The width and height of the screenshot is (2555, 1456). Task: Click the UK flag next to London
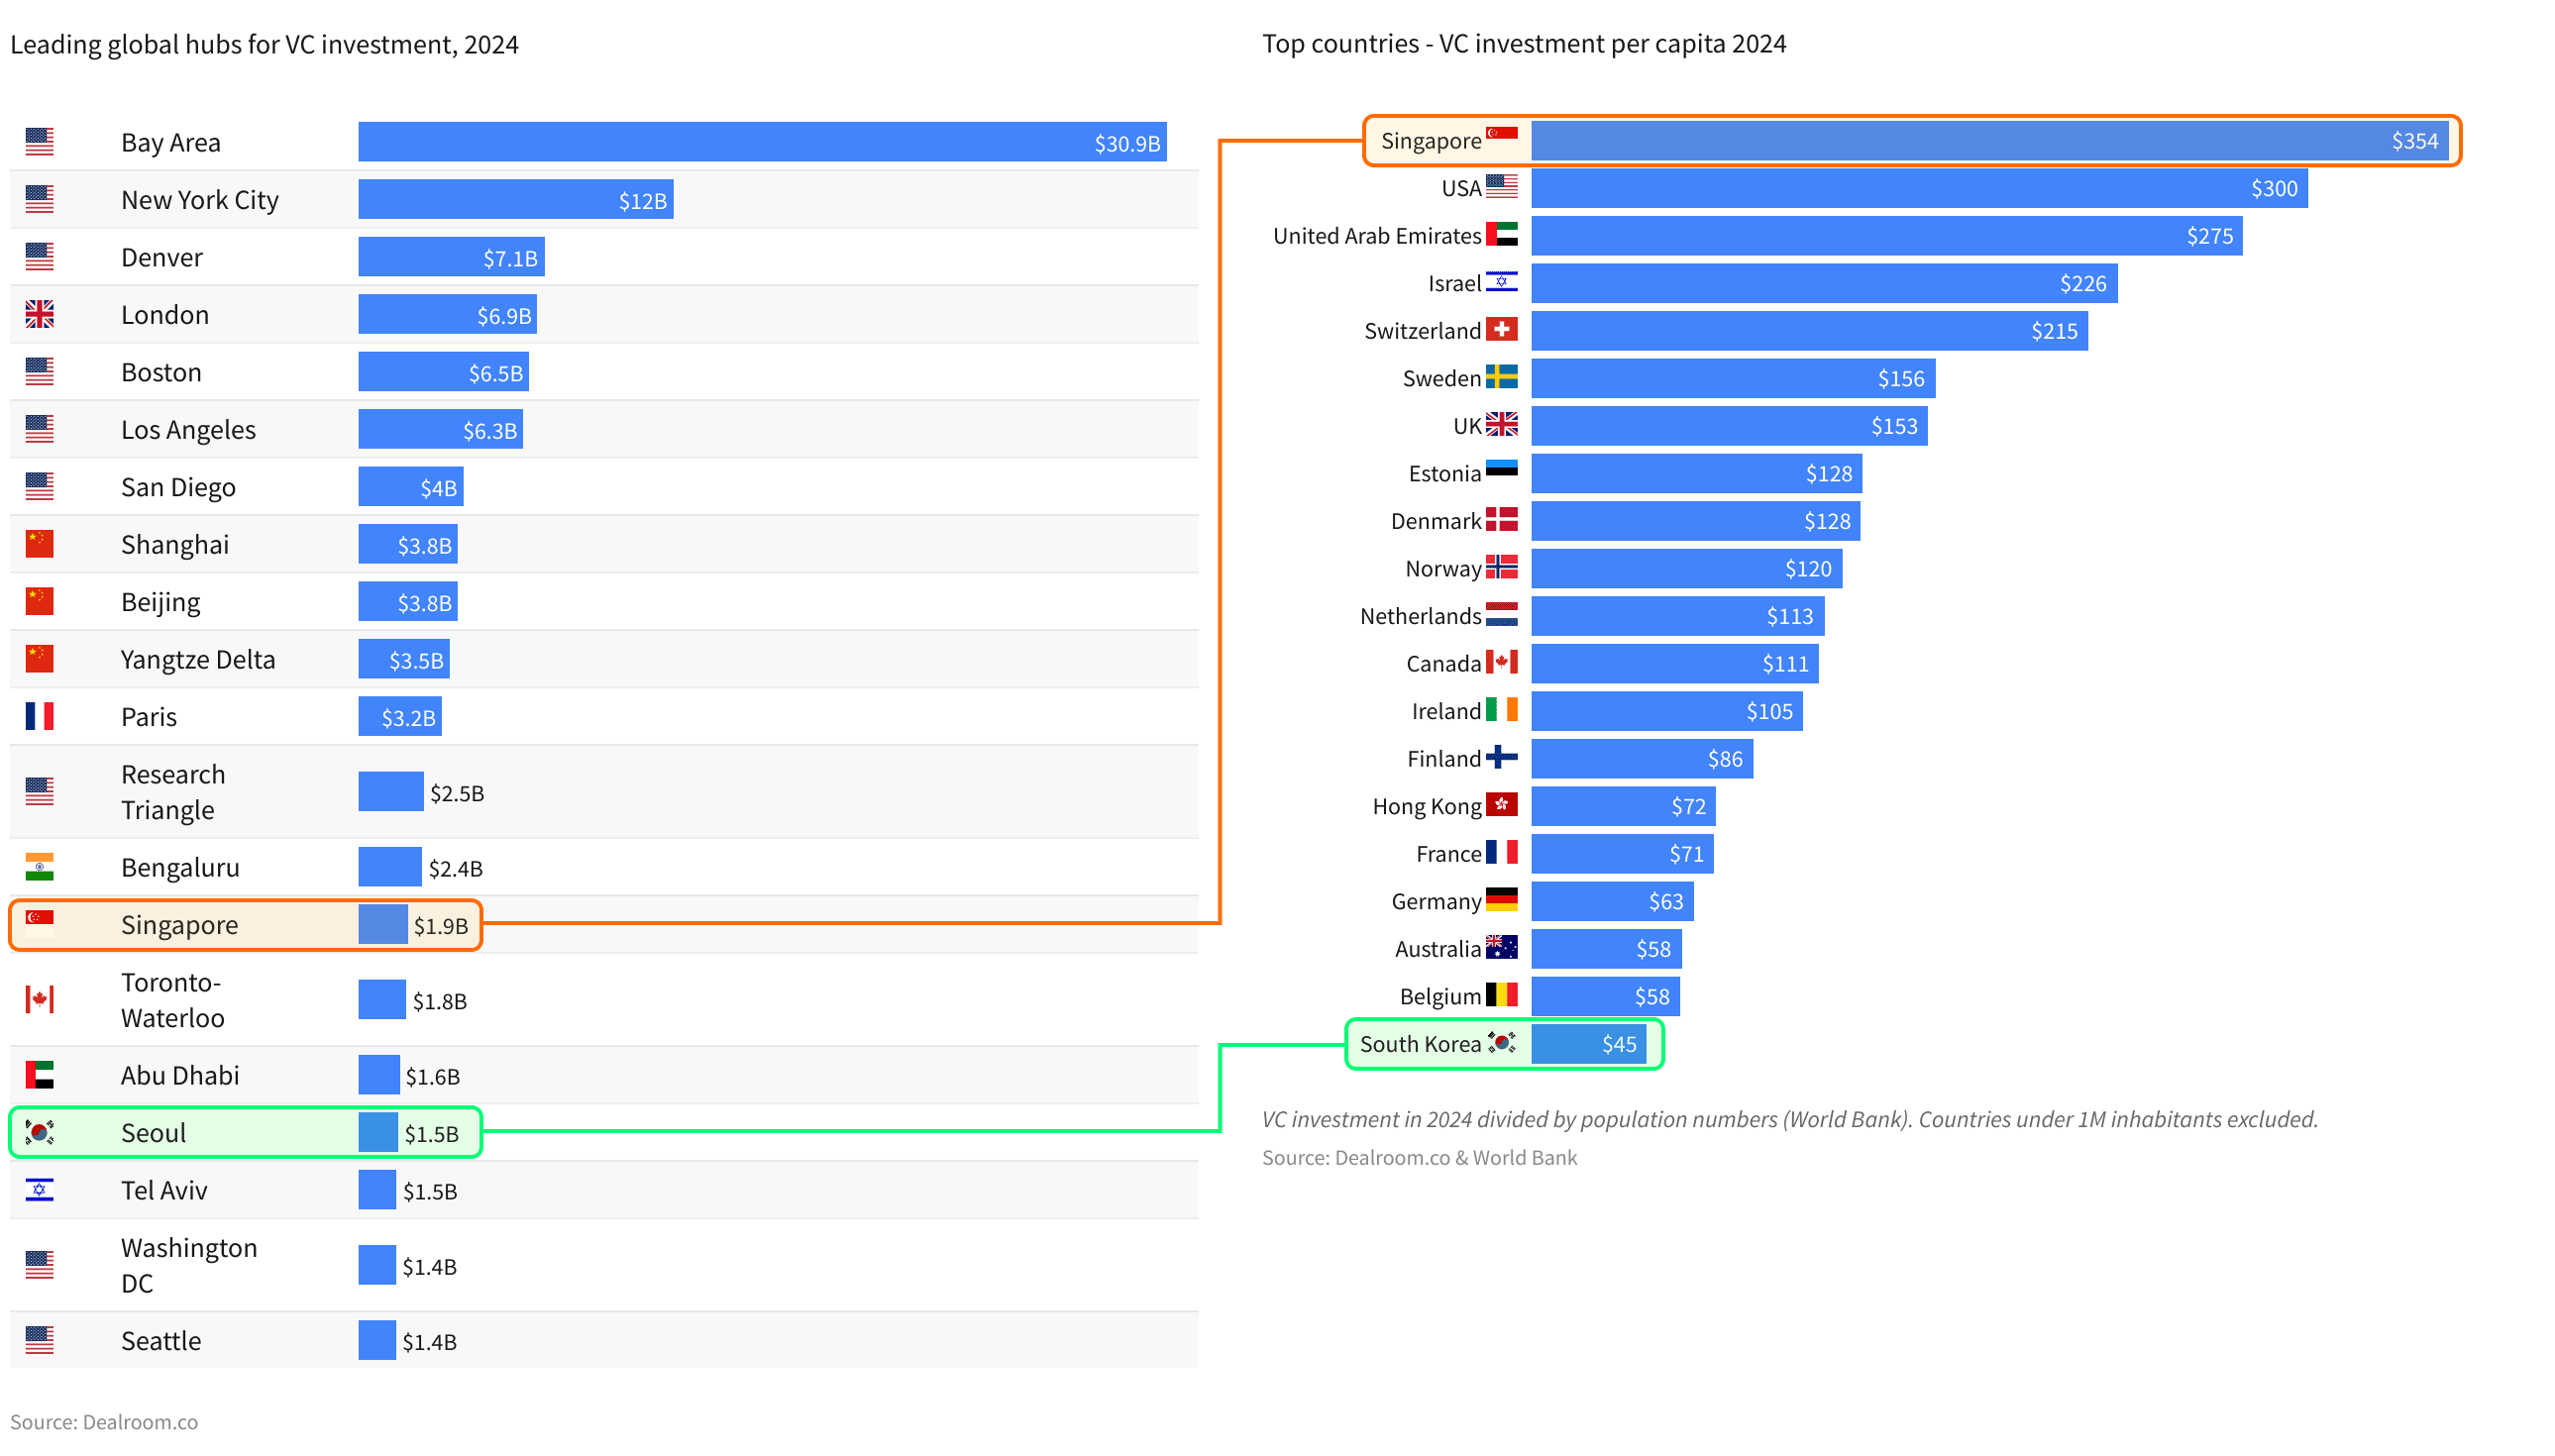[39, 315]
